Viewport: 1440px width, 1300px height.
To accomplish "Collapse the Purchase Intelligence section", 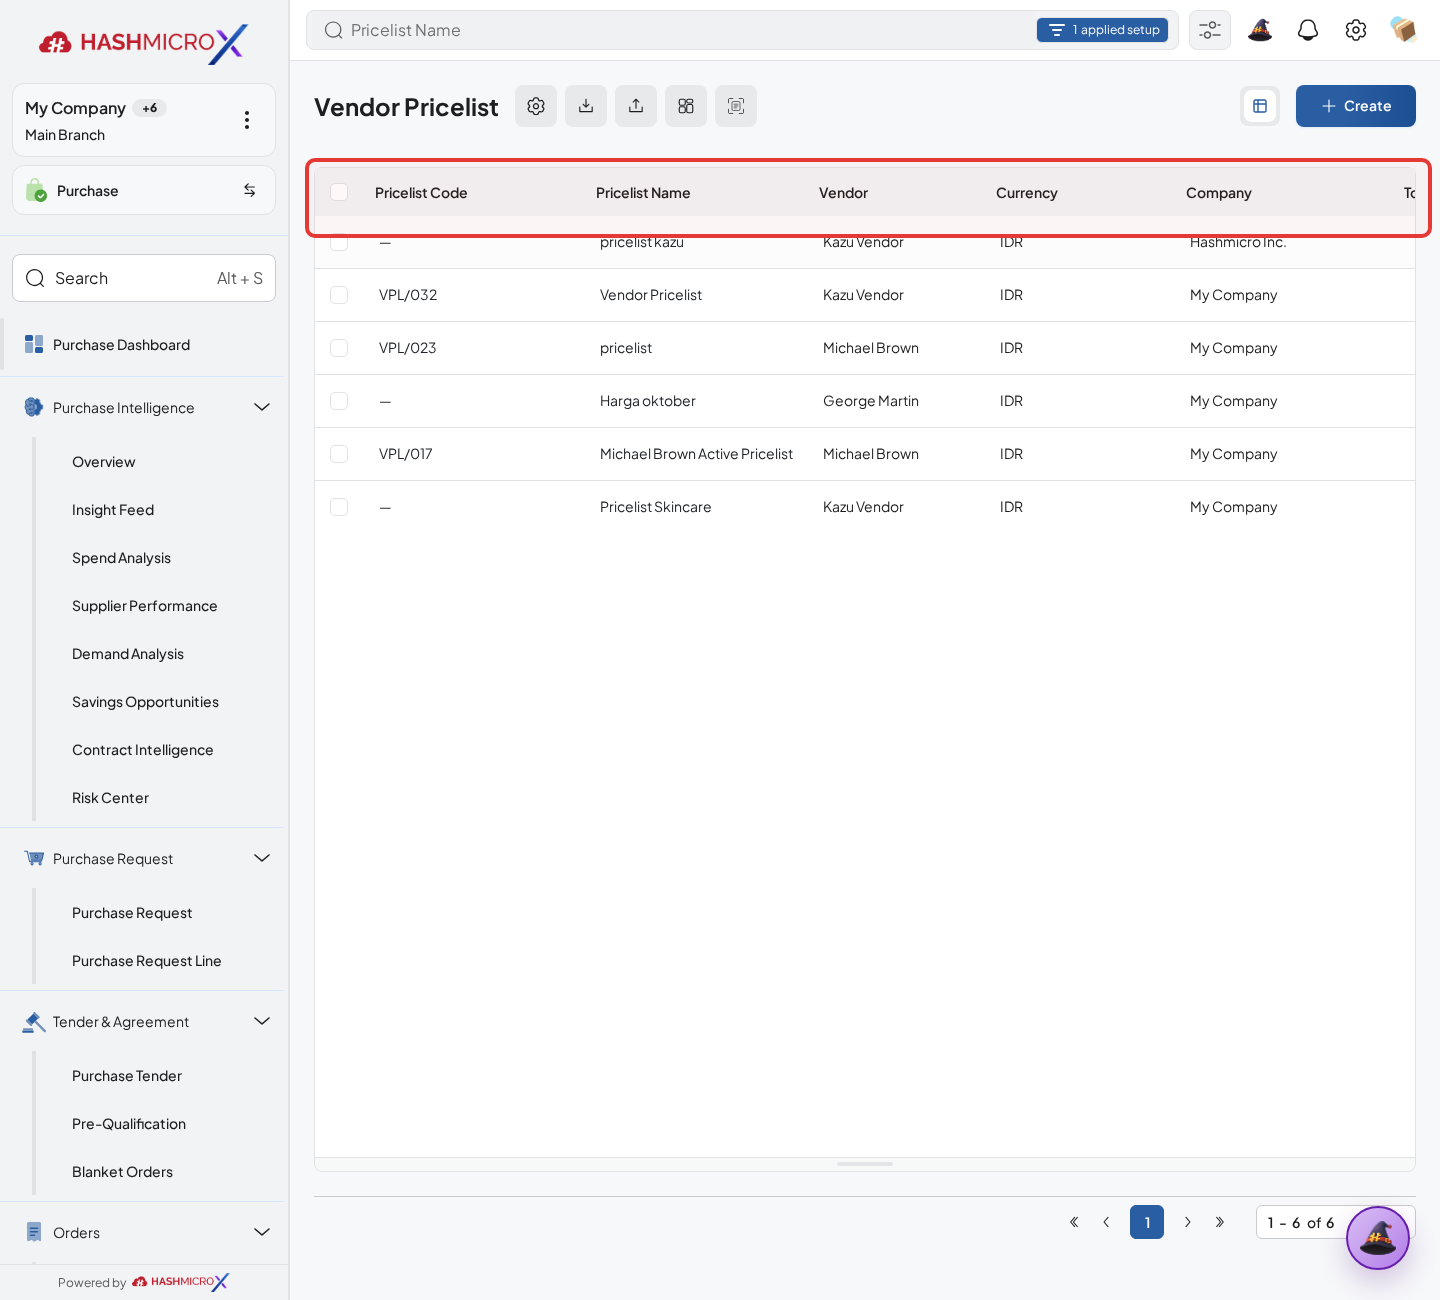I will [262, 407].
